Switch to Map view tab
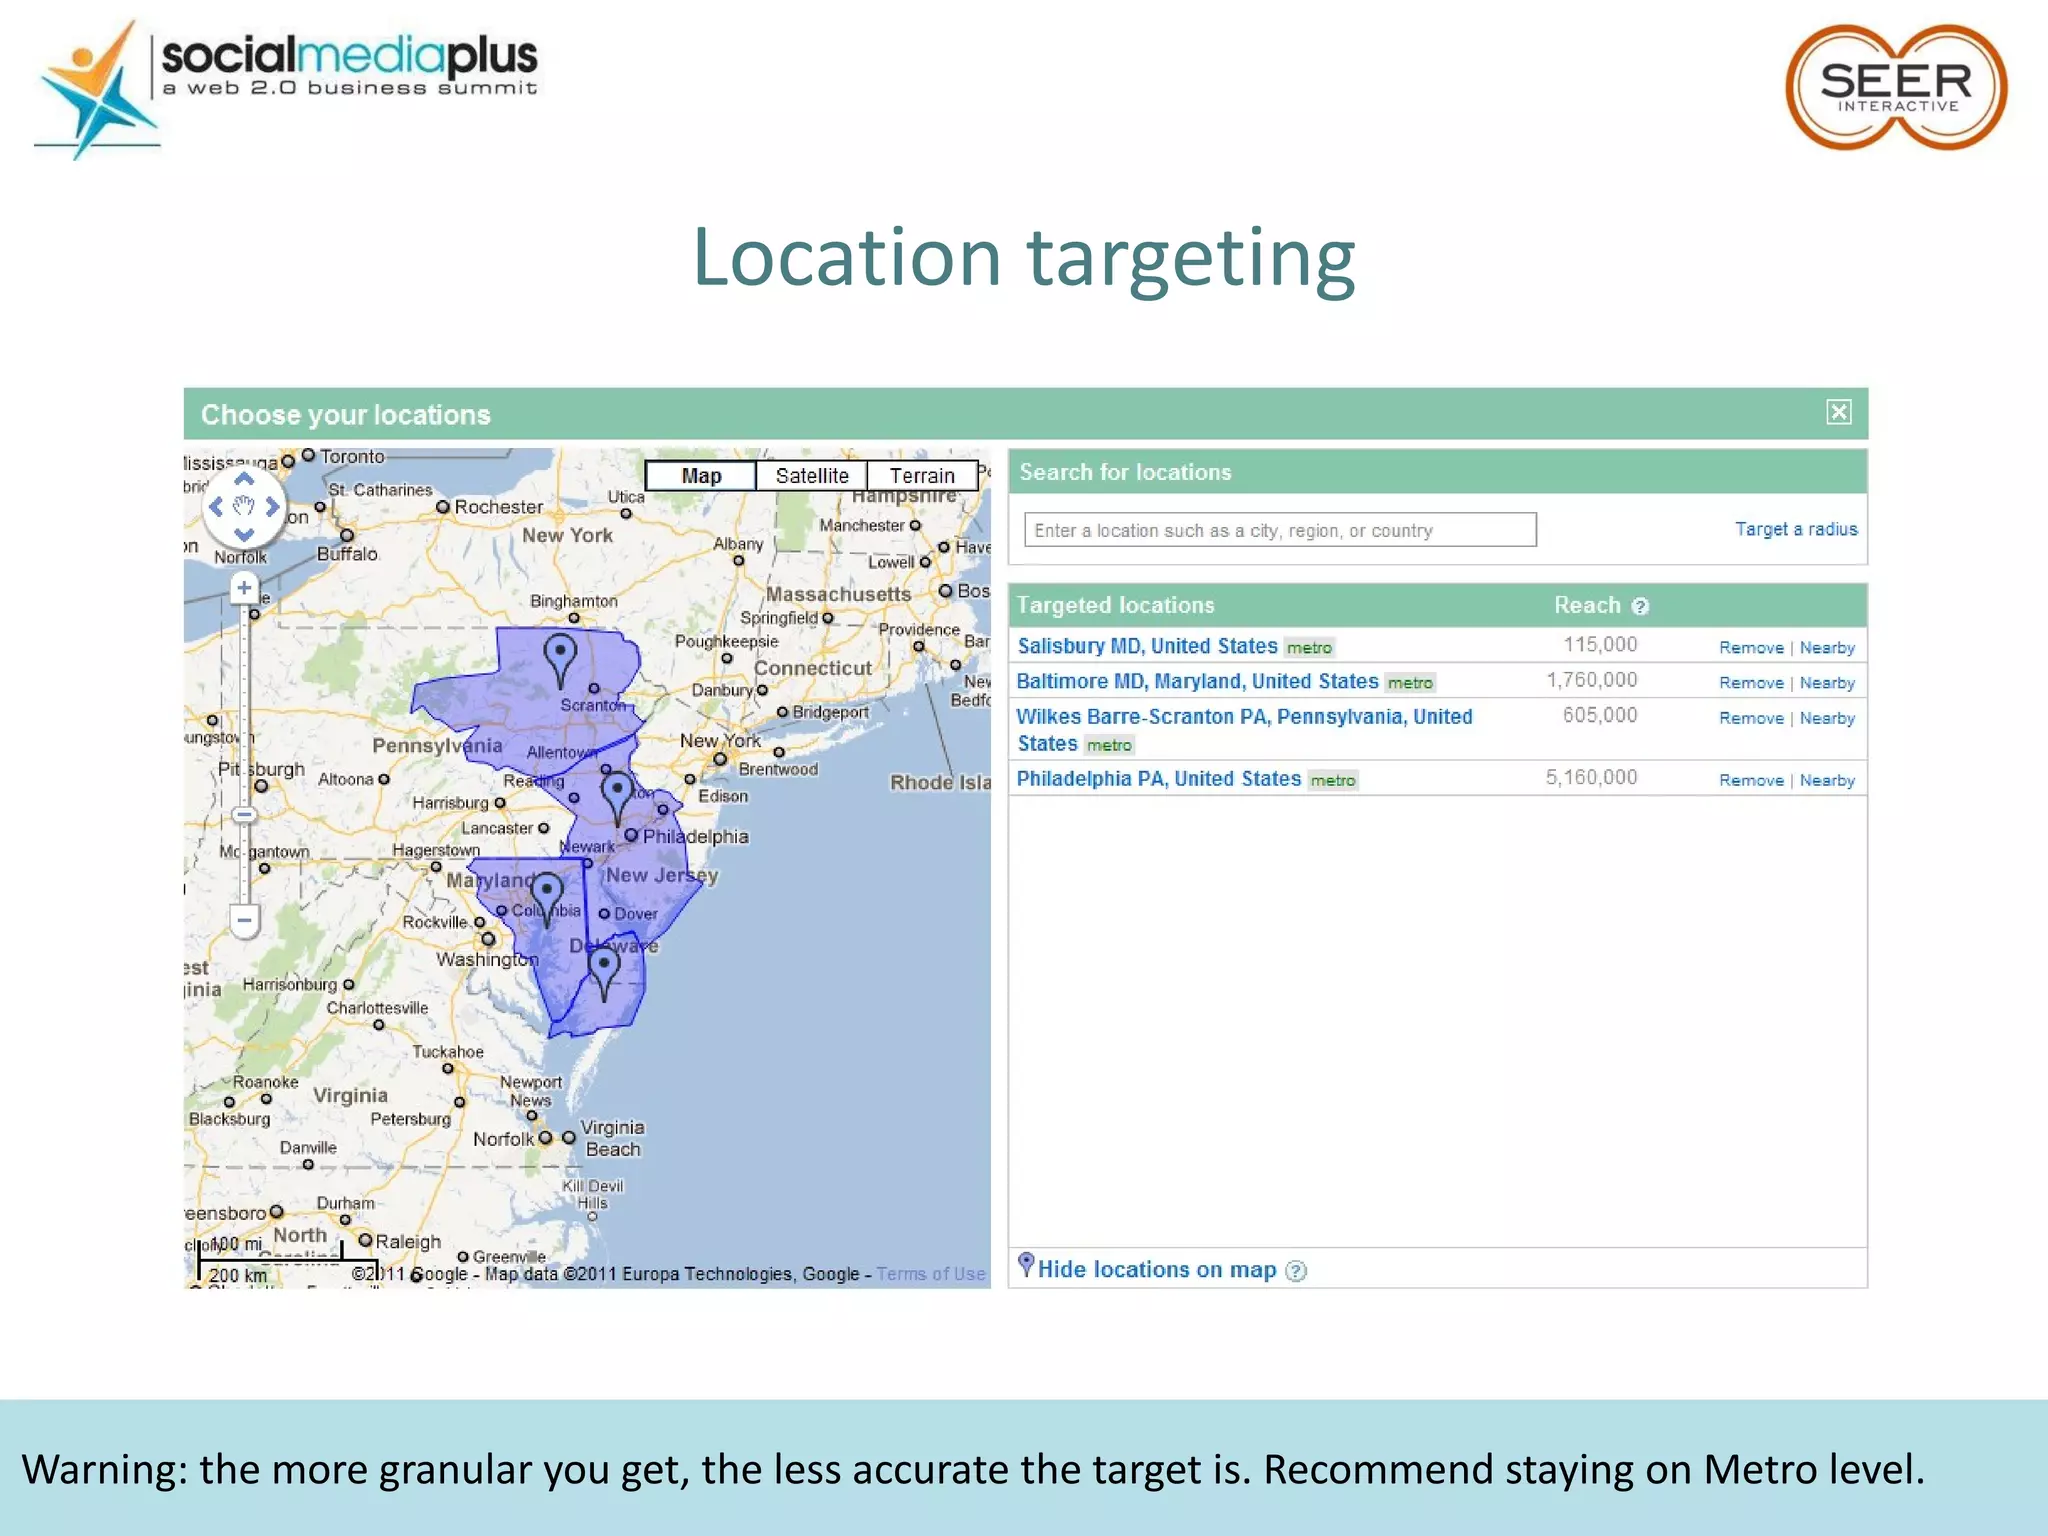Image resolution: width=2048 pixels, height=1536 pixels. (701, 476)
